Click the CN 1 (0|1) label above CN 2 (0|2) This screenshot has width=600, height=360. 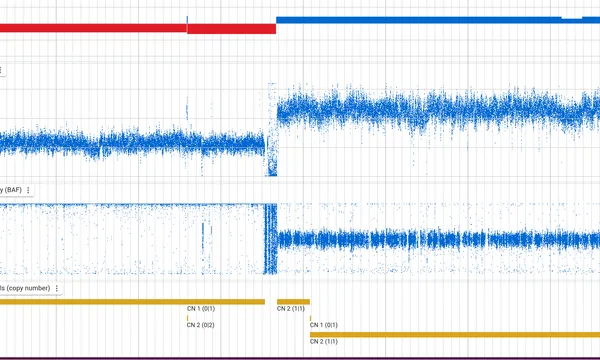point(201,308)
